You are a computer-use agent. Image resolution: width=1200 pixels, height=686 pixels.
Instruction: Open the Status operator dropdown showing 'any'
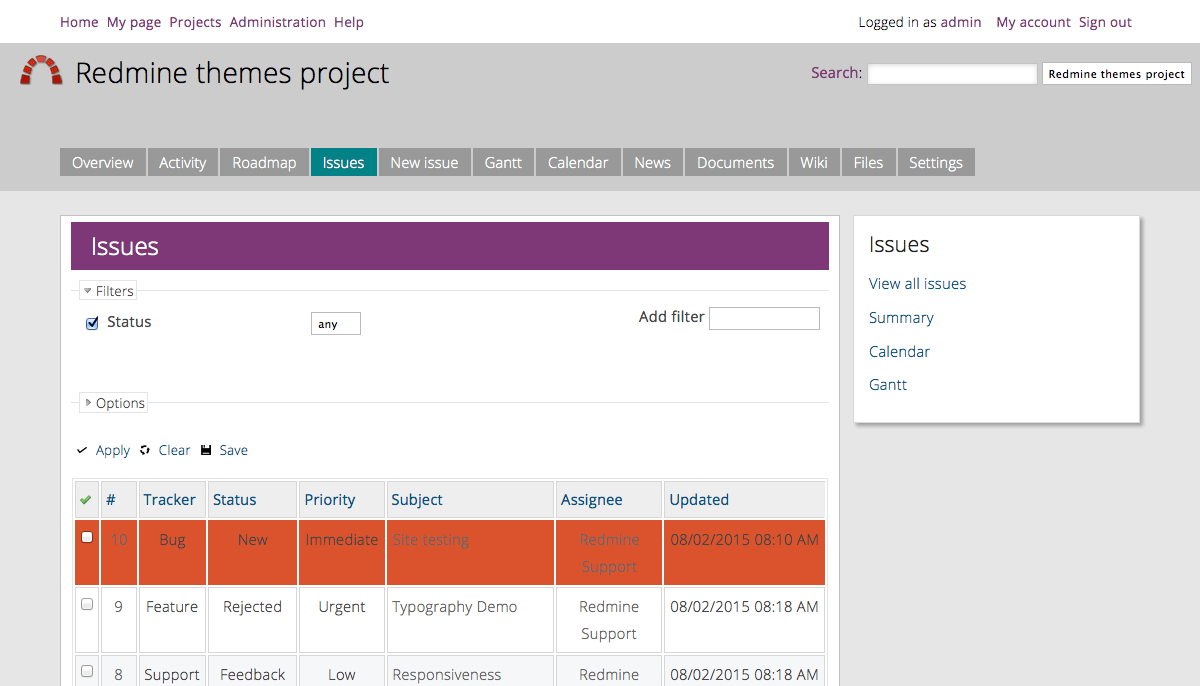click(336, 324)
